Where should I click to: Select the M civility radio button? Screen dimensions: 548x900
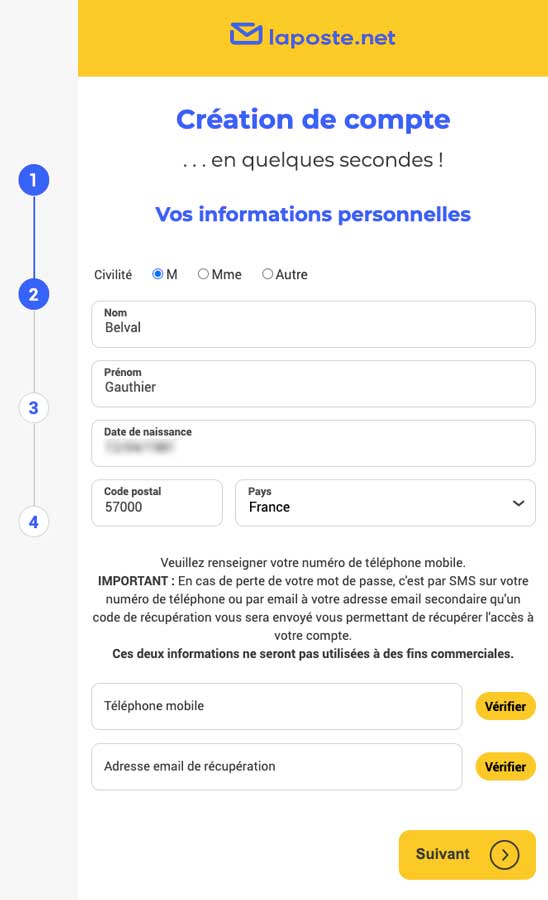(157, 274)
